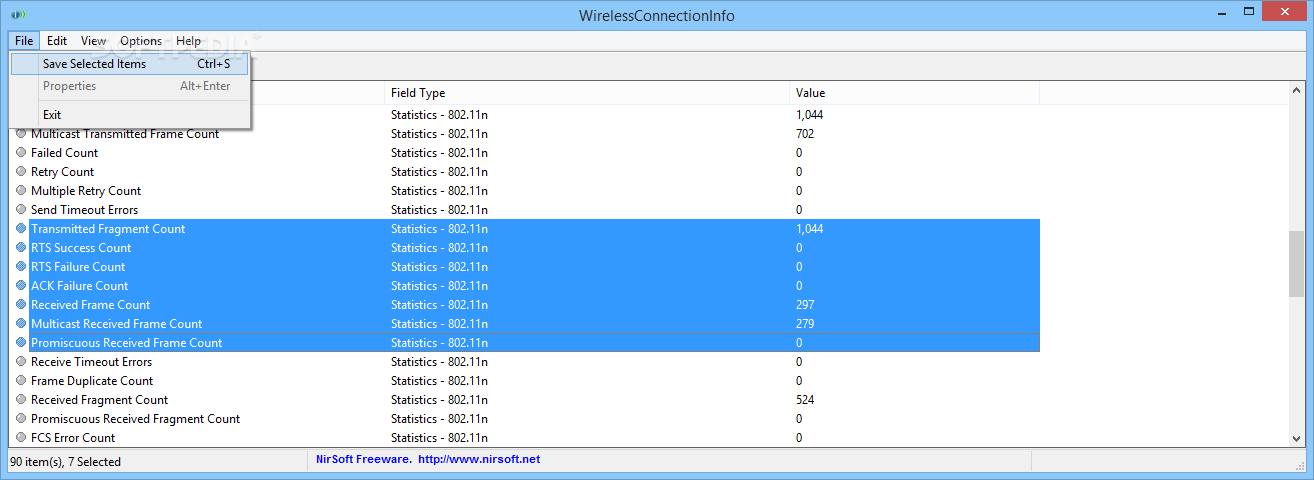Select the Retry Count row
The image size is (1314, 480).
[x=525, y=172]
